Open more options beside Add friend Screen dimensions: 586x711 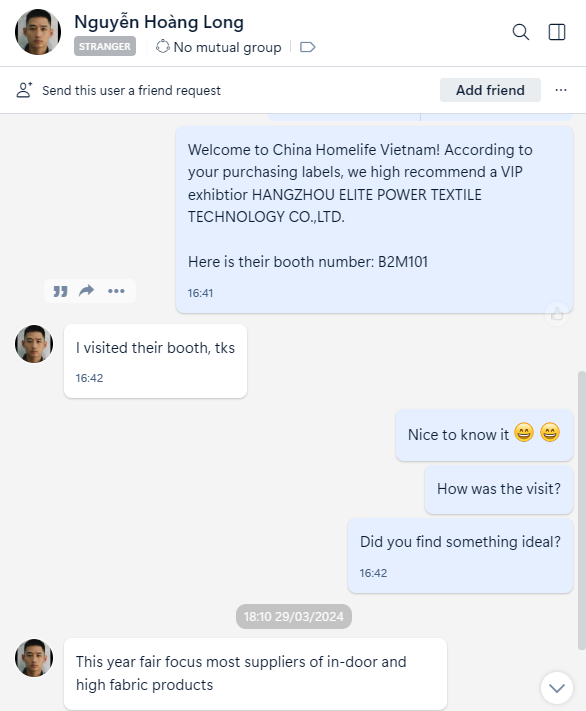tap(561, 90)
